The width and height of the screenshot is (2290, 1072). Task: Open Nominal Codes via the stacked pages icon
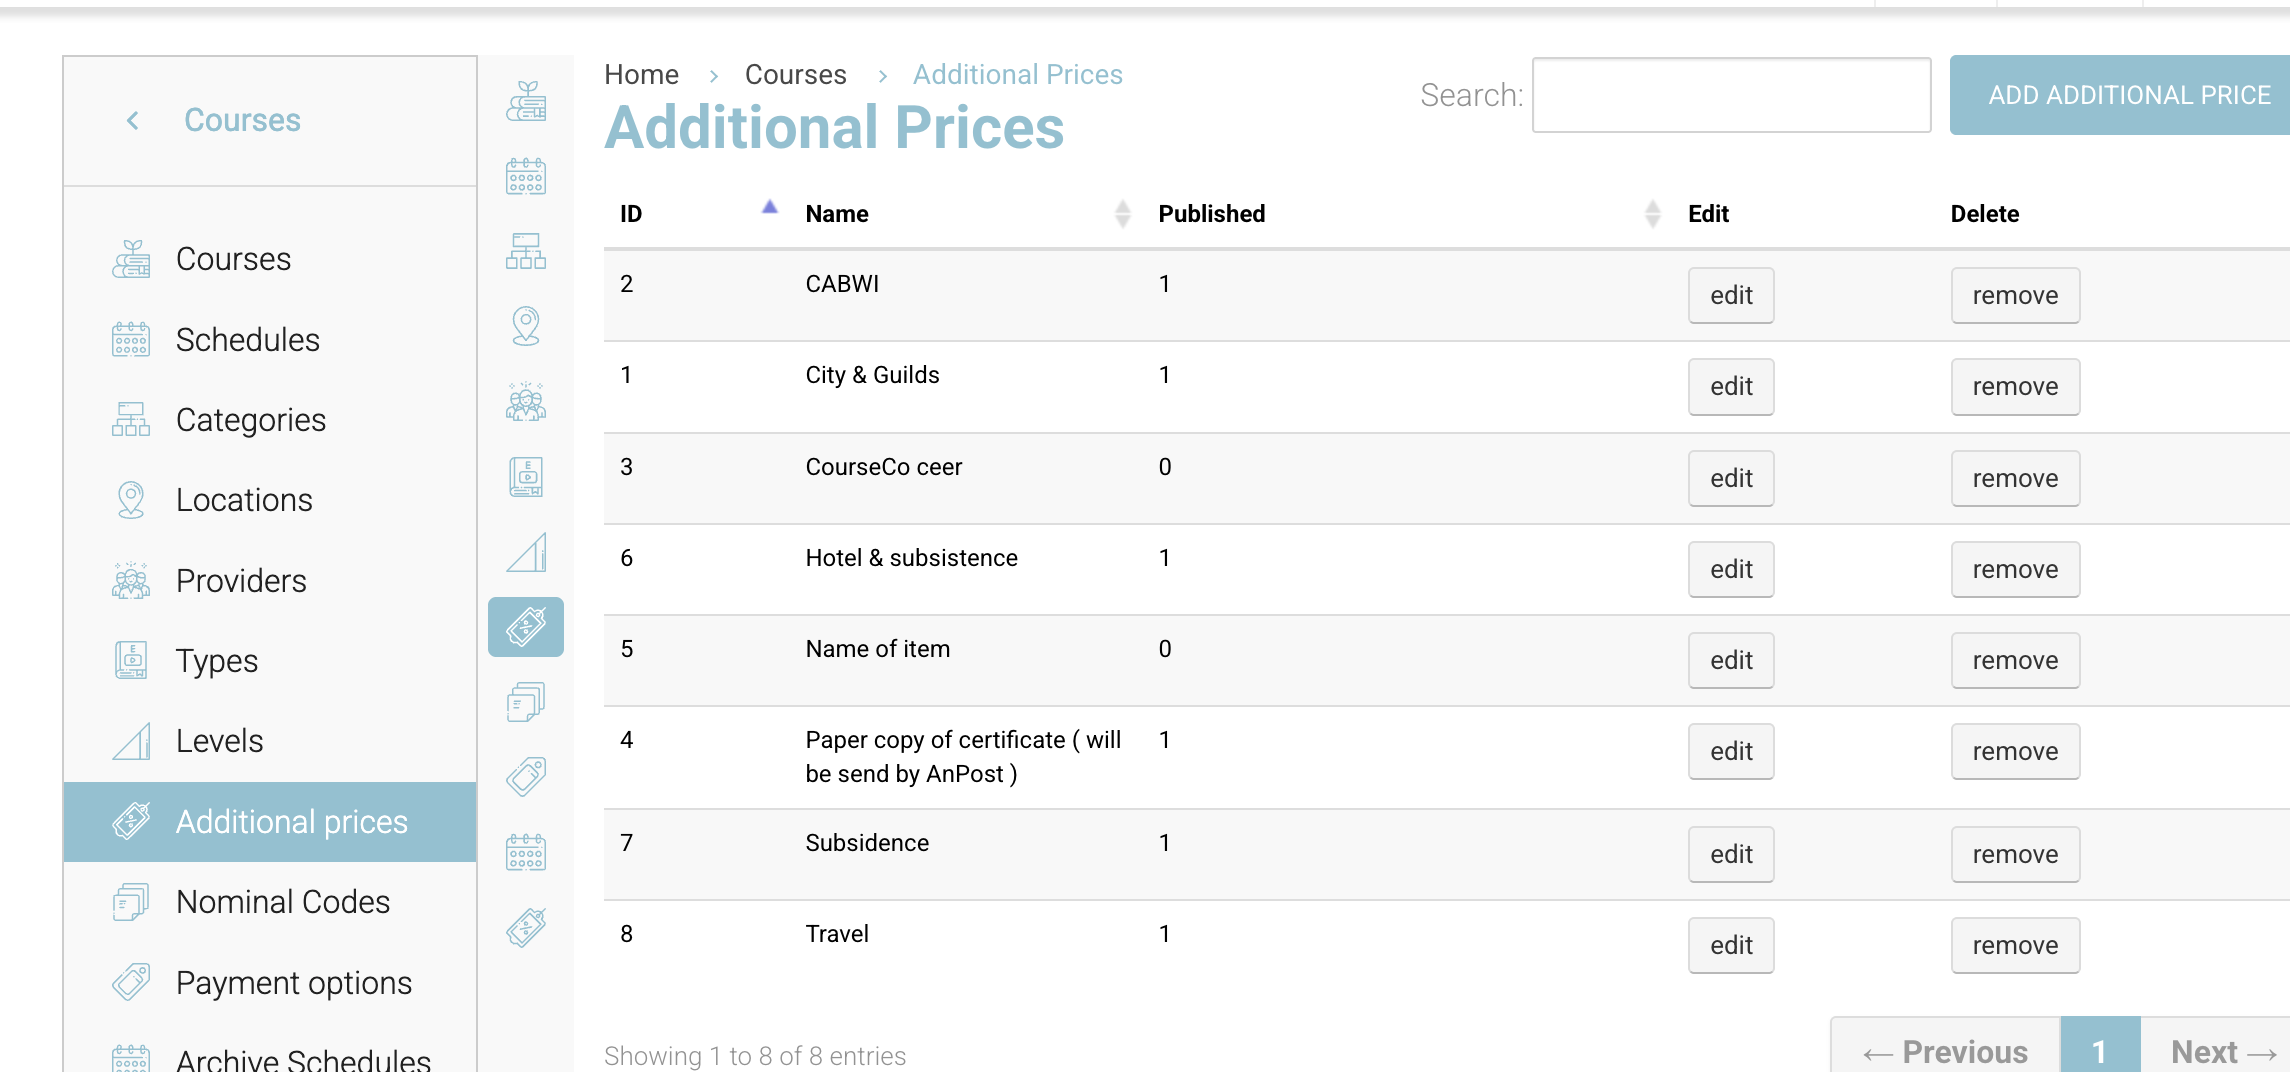(526, 700)
